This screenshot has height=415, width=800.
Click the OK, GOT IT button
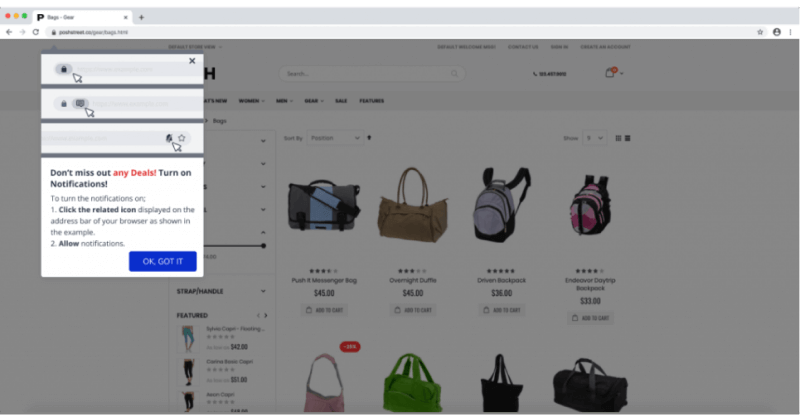coord(162,261)
